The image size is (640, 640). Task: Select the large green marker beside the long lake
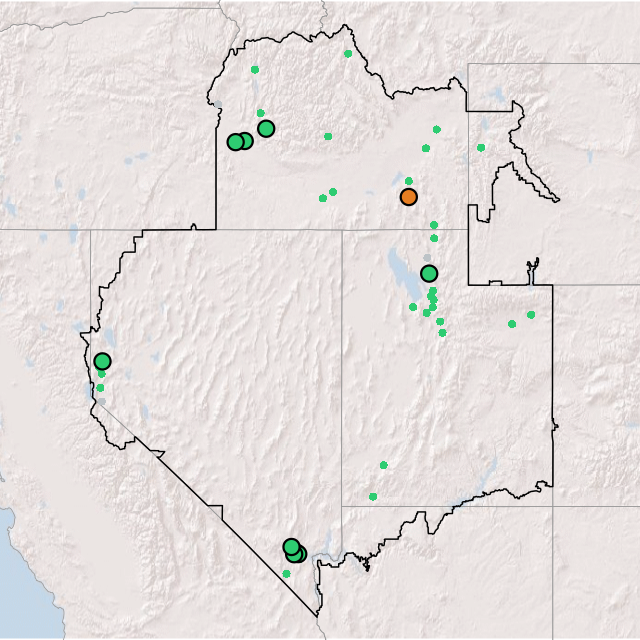pos(429,273)
